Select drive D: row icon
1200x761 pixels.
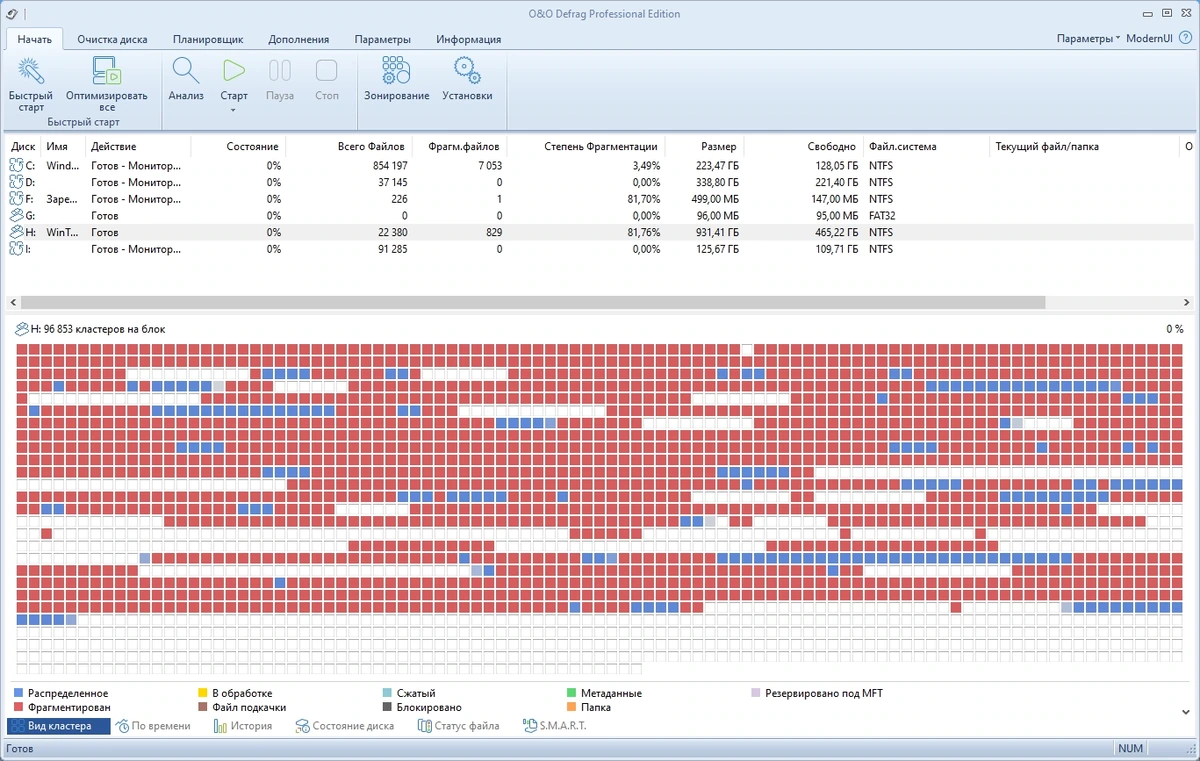16,182
